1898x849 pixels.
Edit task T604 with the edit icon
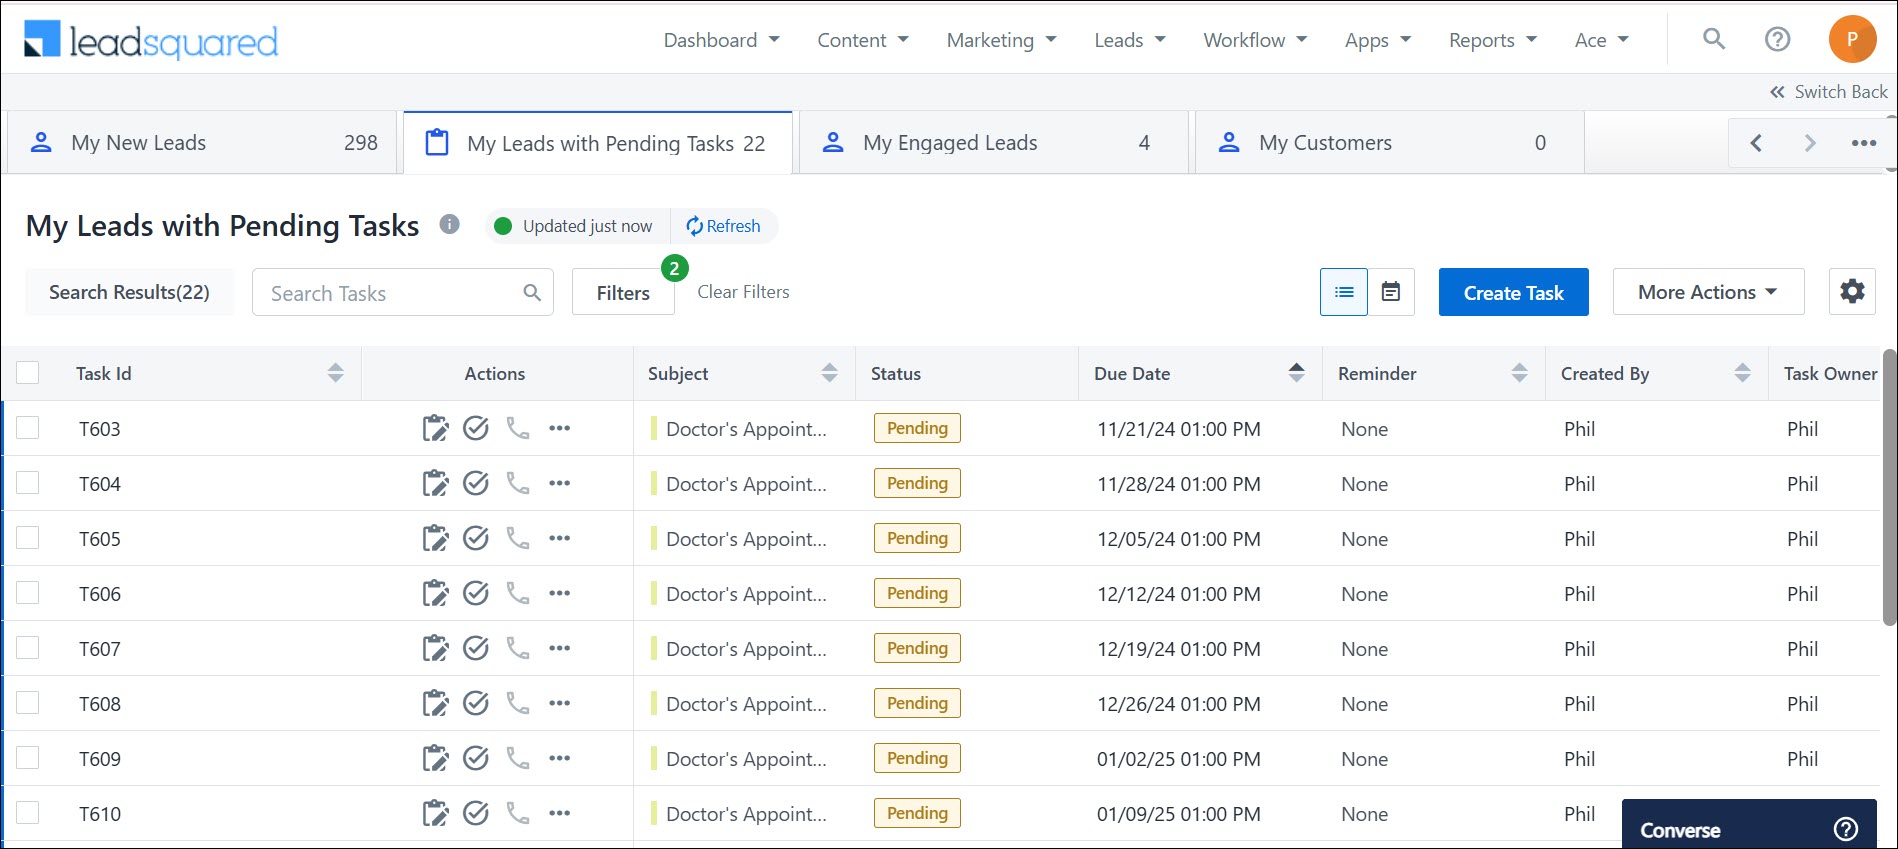[x=435, y=483]
